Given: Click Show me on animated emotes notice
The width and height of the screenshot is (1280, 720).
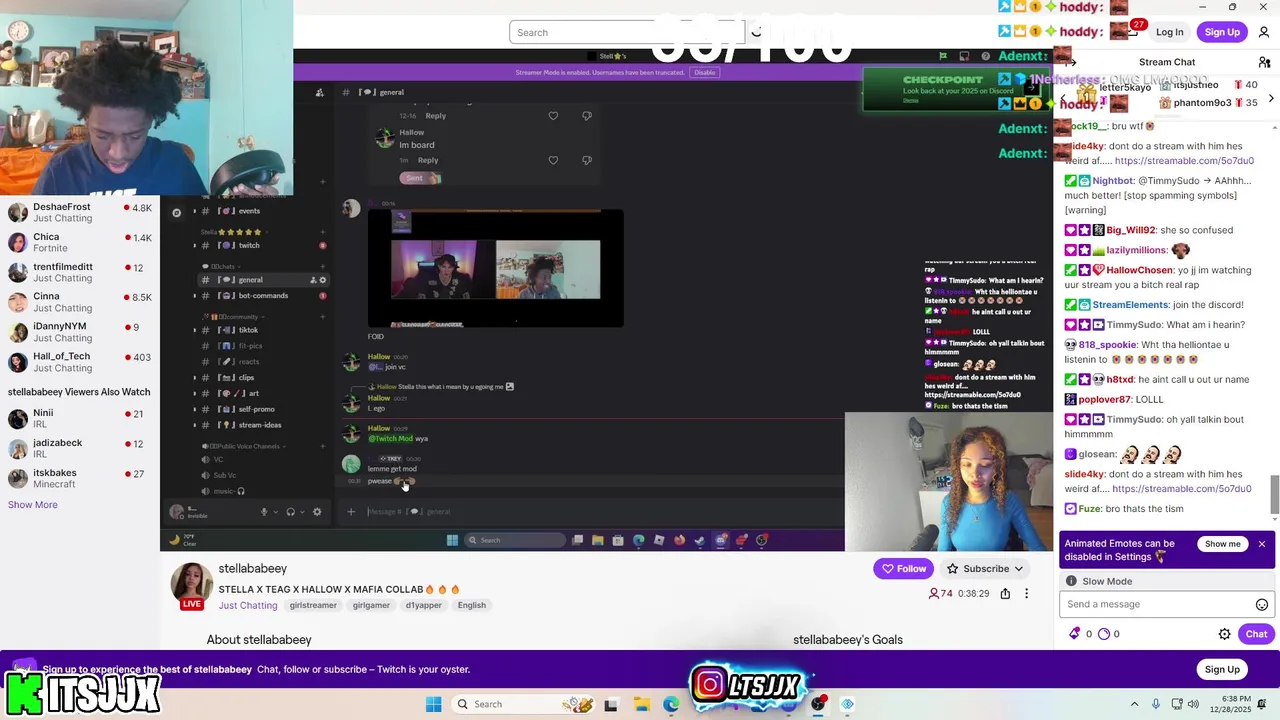Looking at the screenshot, I should [x=1222, y=544].
